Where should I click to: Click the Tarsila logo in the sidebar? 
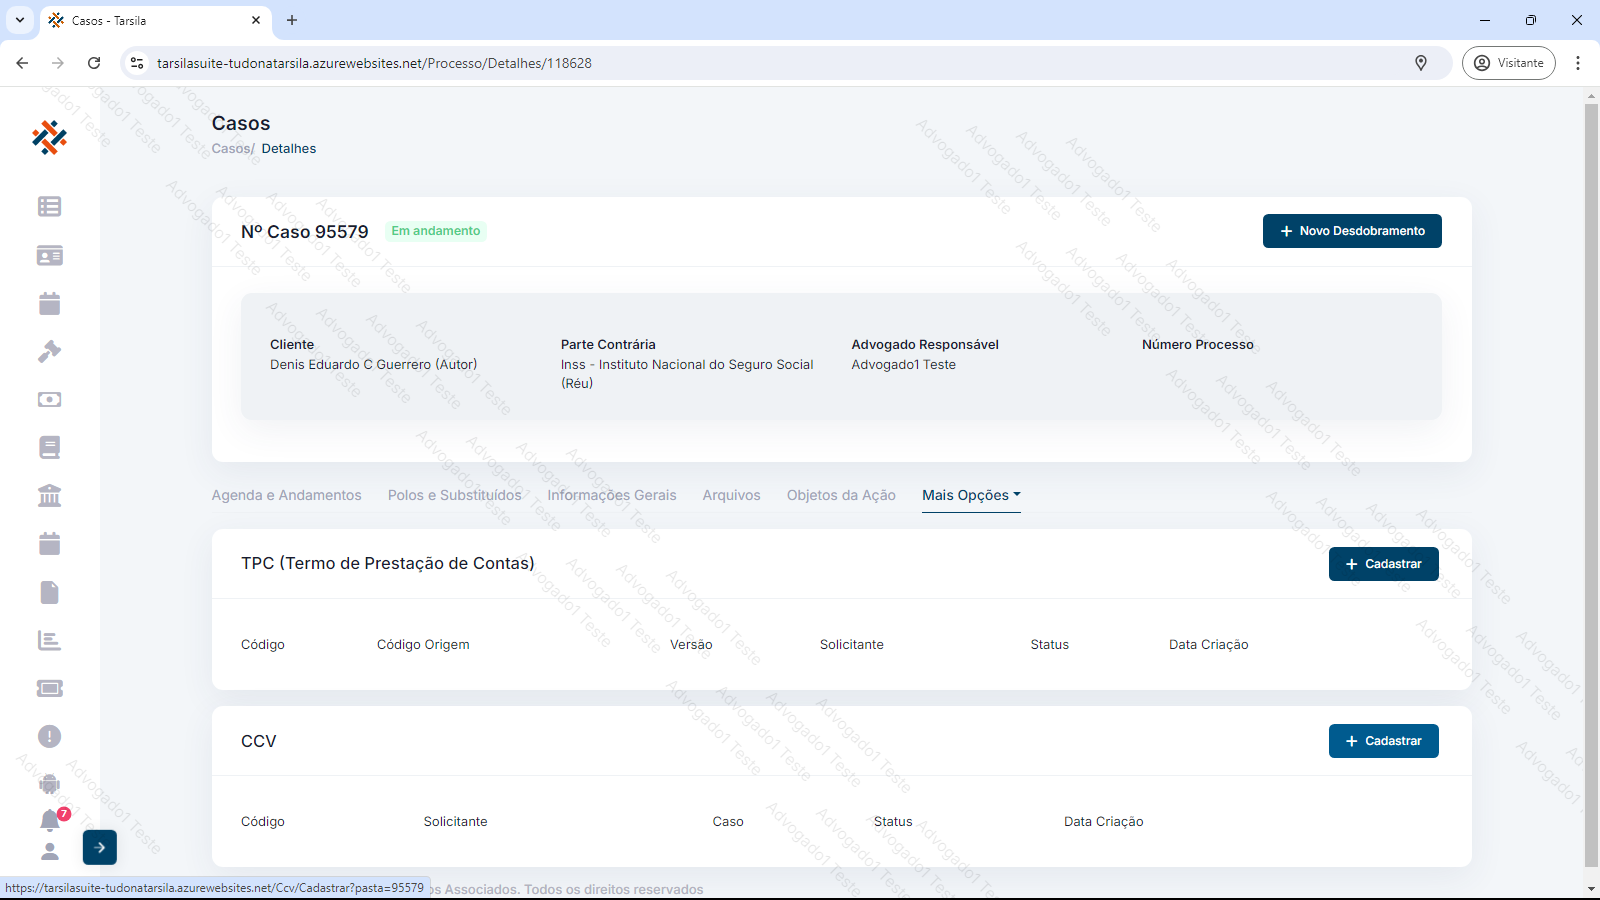[x=49, y=137]
